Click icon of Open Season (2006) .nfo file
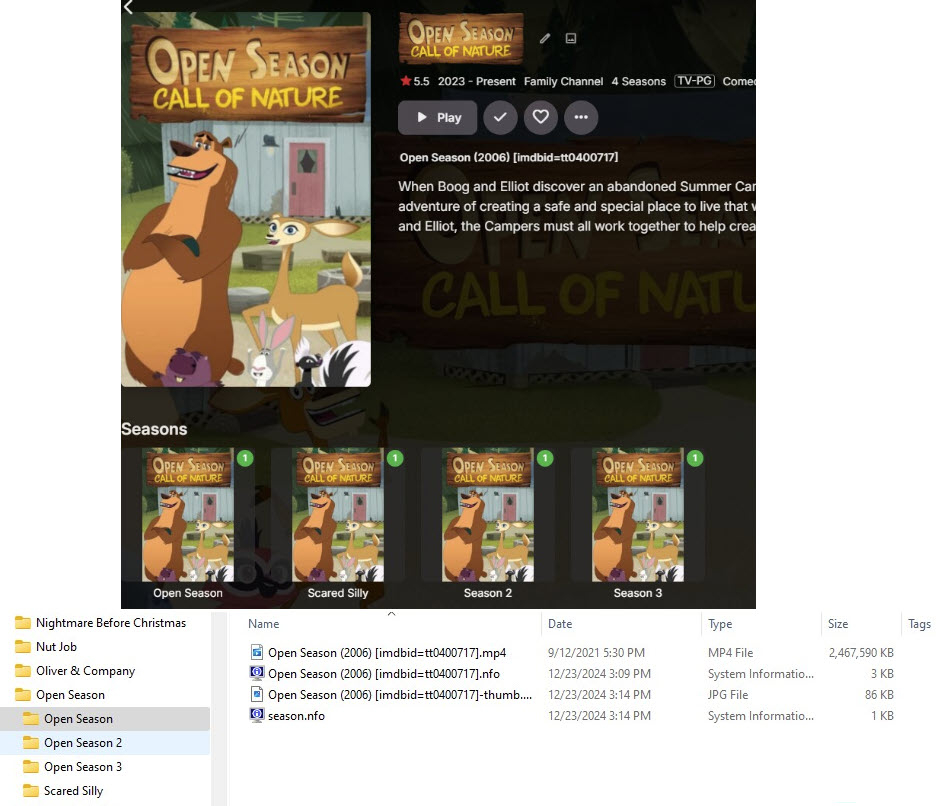 [257, 673]
